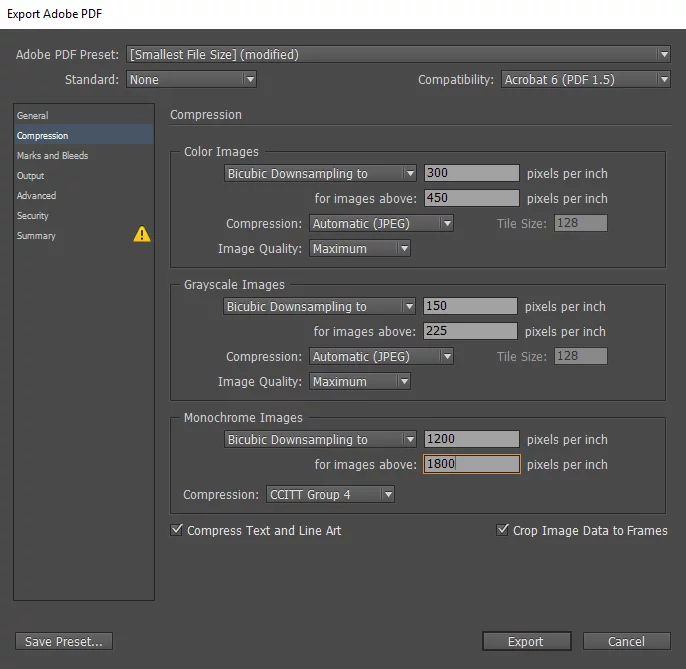
Task: Click the yellow warning icon beside Summary
Action: (142, 234)
